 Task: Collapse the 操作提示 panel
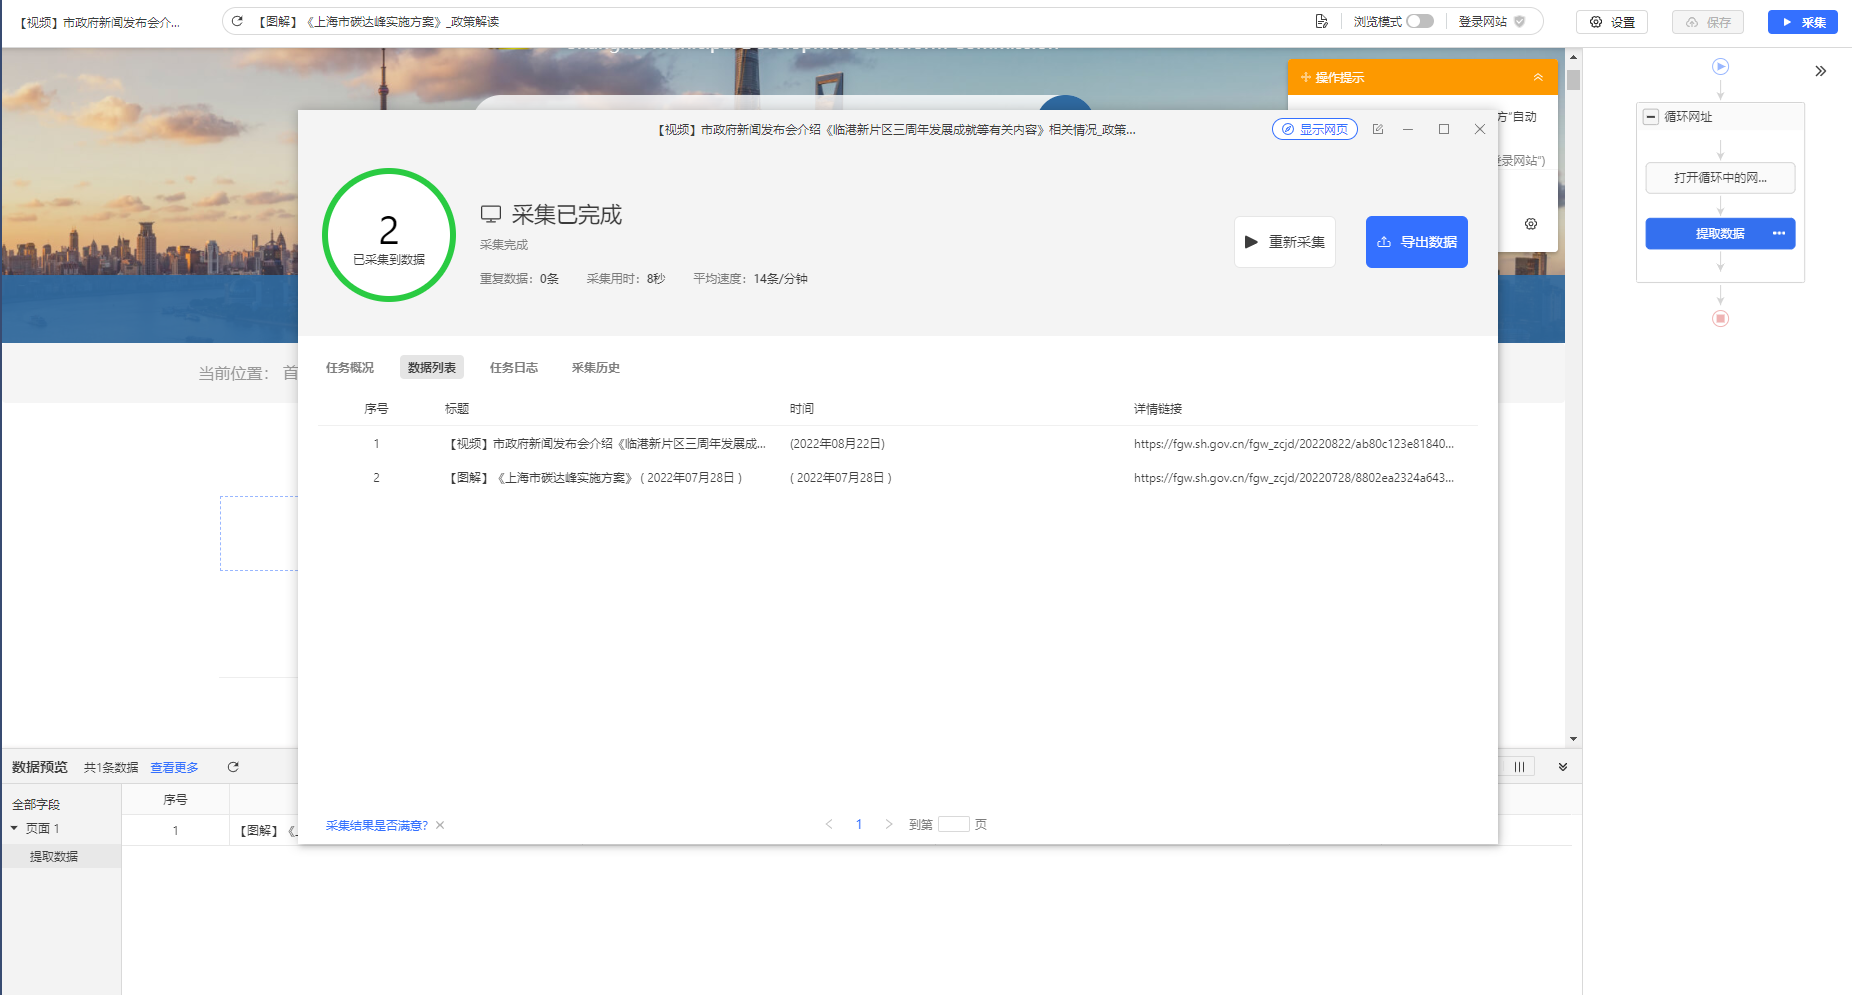click(x=1538, y=77)
